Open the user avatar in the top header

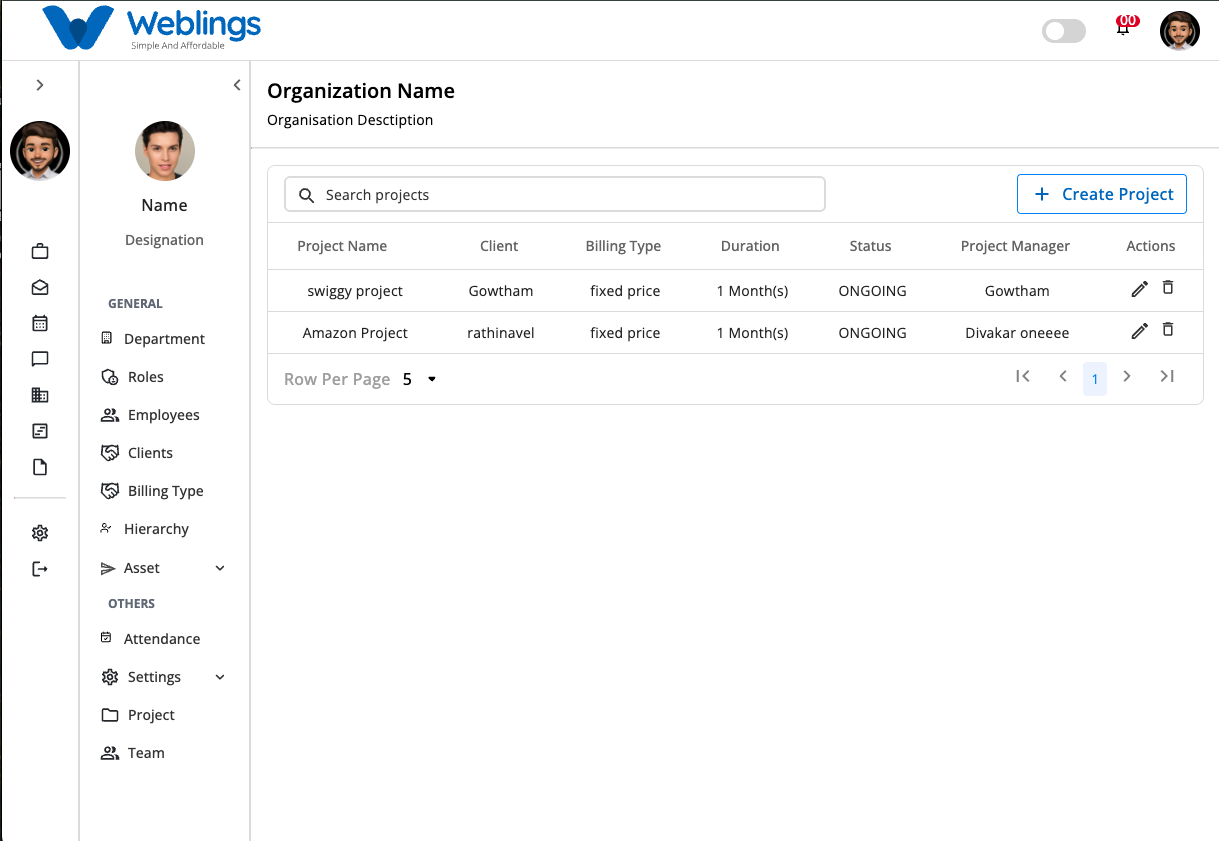click(x=1180, y=31)
